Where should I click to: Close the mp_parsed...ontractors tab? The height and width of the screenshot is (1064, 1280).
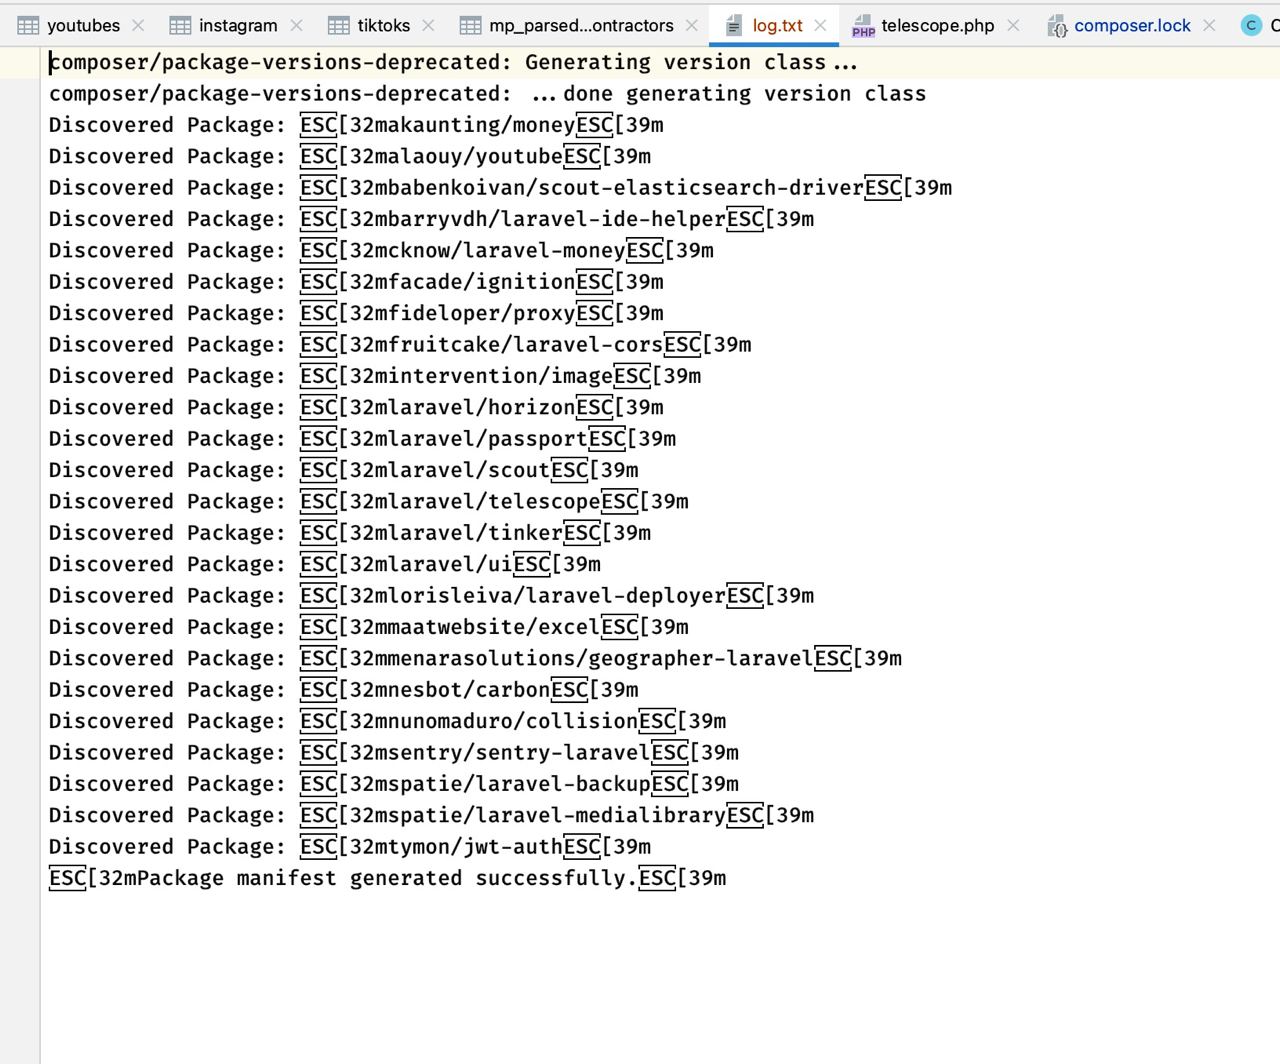pos(691,25)
